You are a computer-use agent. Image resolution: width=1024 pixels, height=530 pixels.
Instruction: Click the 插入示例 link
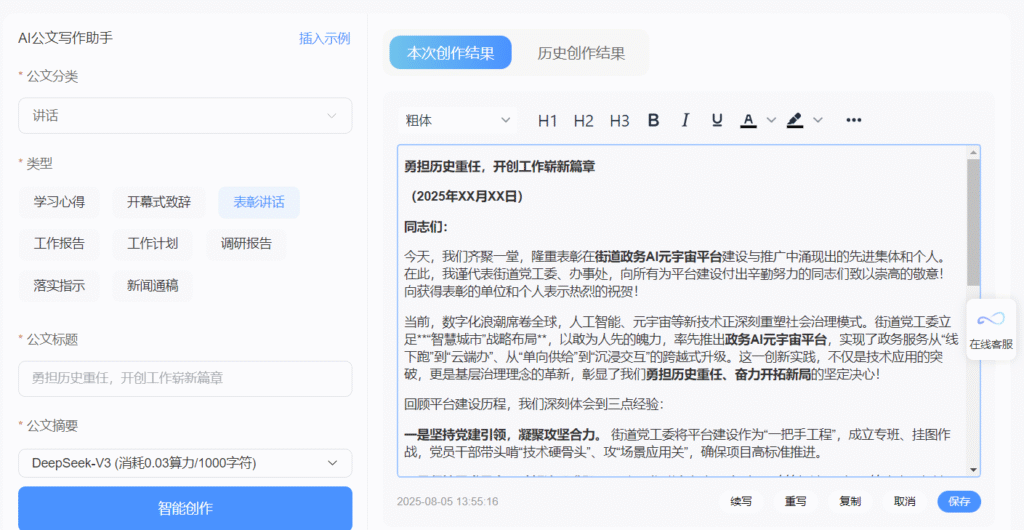click(x=324, y=38)
